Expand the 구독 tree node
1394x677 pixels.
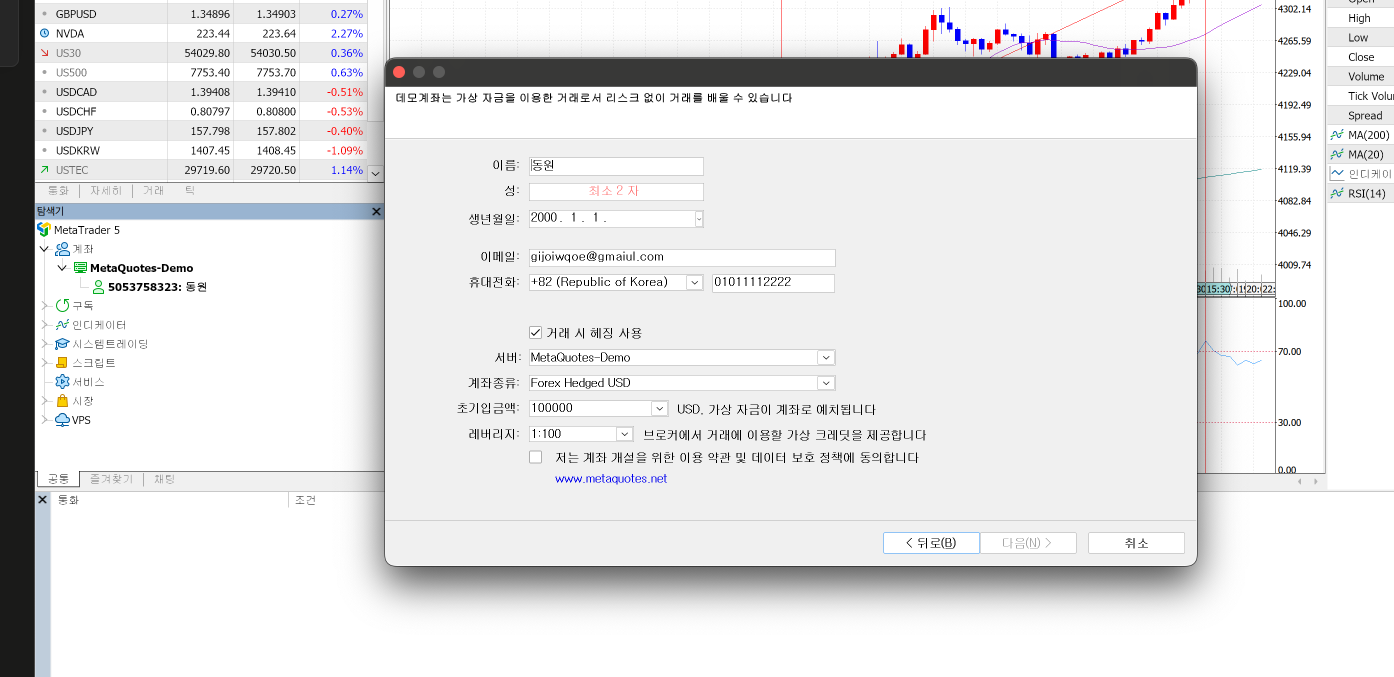point(44,306)
